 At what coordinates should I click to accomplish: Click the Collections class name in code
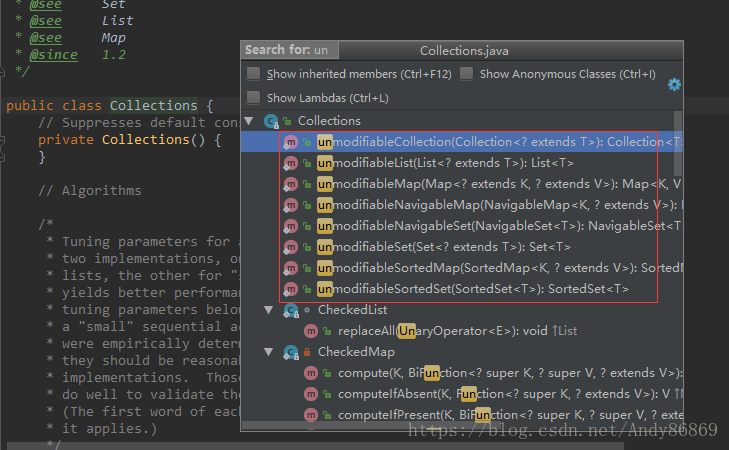(153, 106)
